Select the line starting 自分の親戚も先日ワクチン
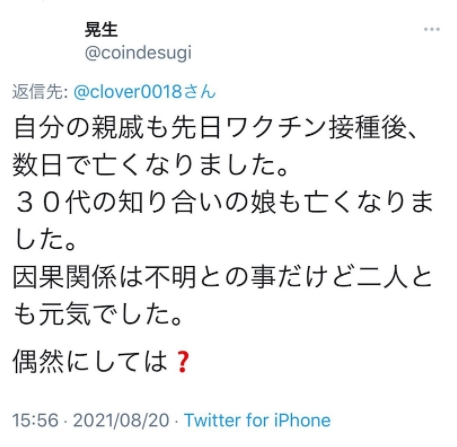 pos(215,127)
